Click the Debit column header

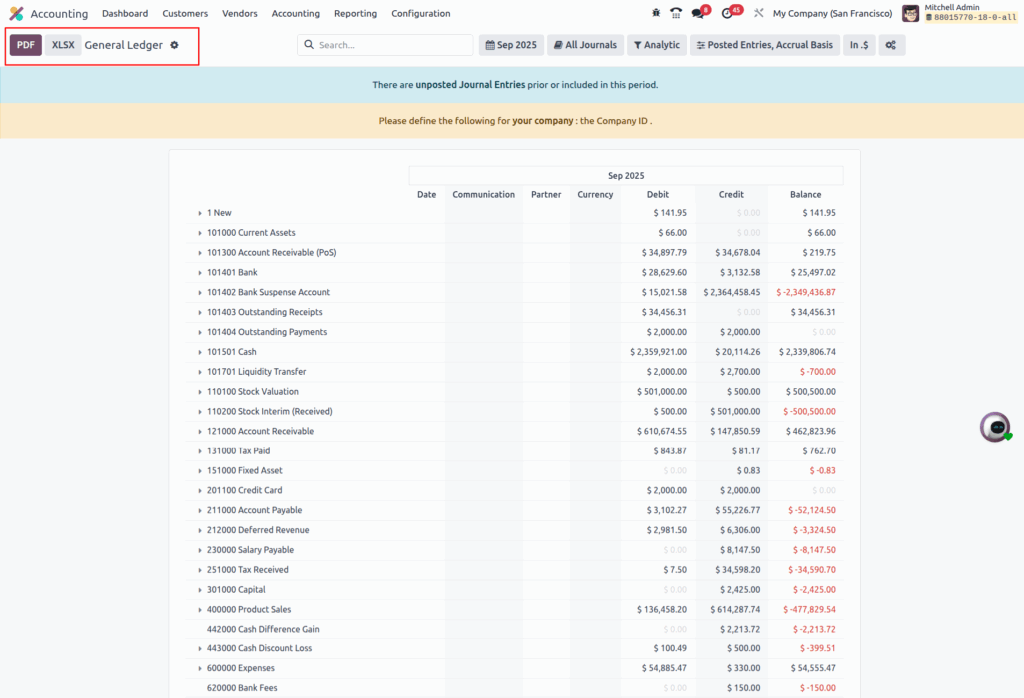click(658, 195)
